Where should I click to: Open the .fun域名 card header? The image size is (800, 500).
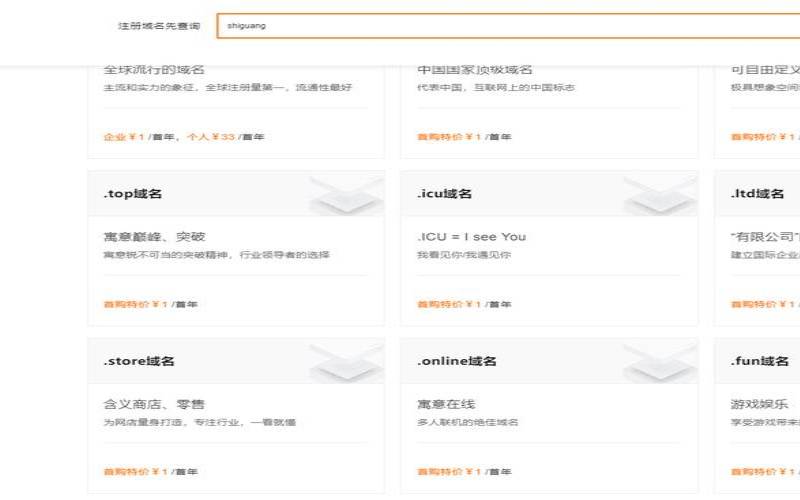click(757, 361)
